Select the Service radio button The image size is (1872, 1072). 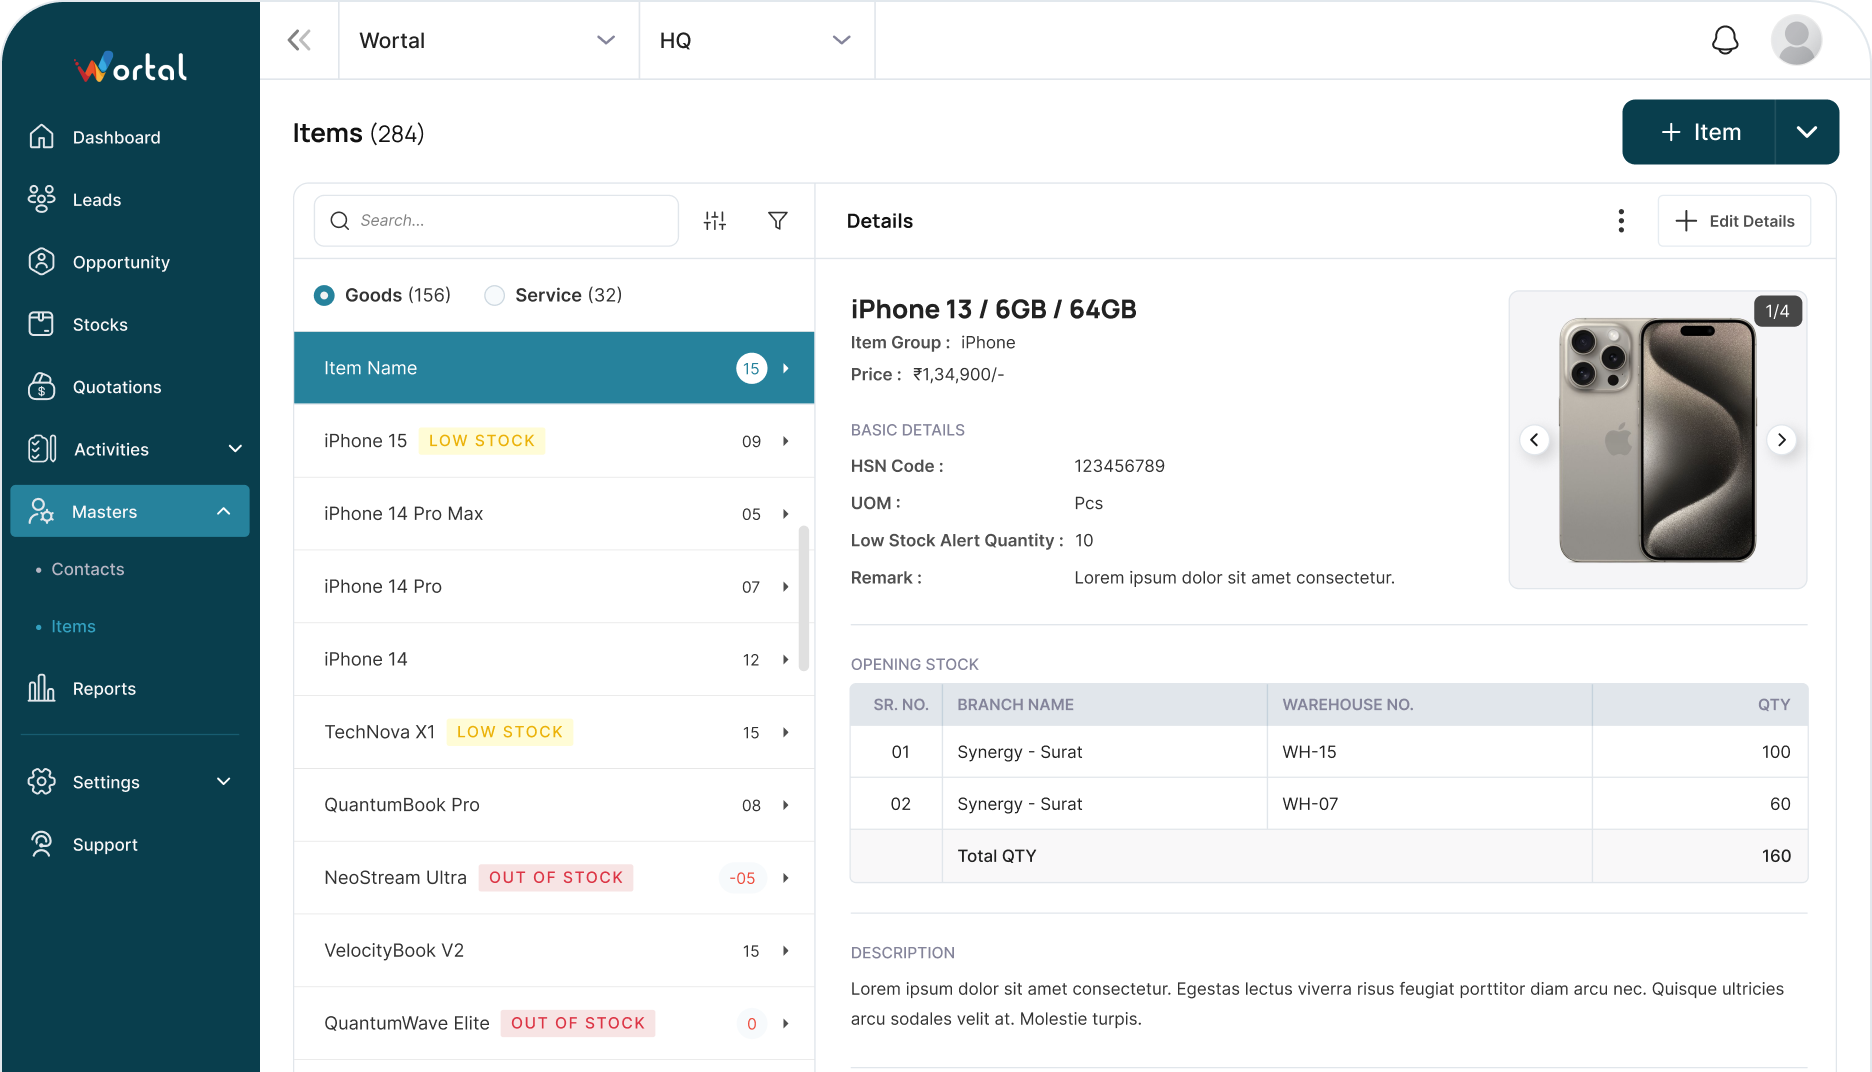point(494,295)
